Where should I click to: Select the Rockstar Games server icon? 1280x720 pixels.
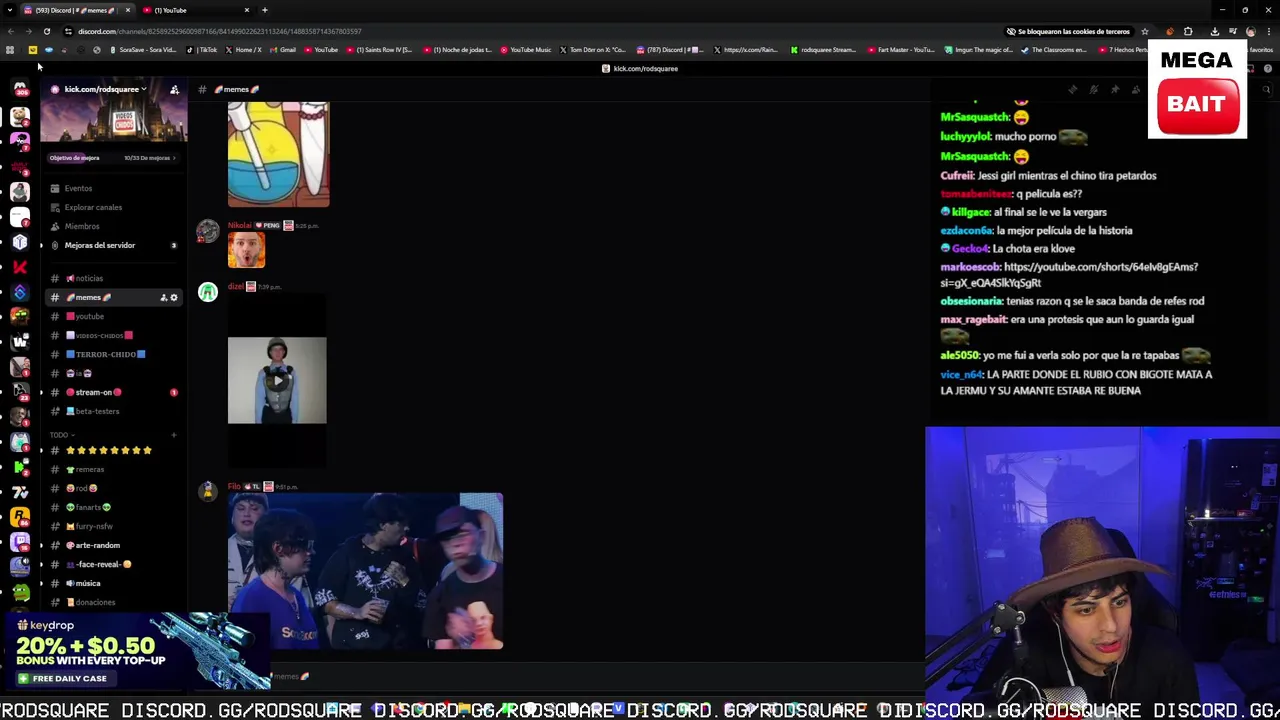pyautogui.click(x=20, y=517)
